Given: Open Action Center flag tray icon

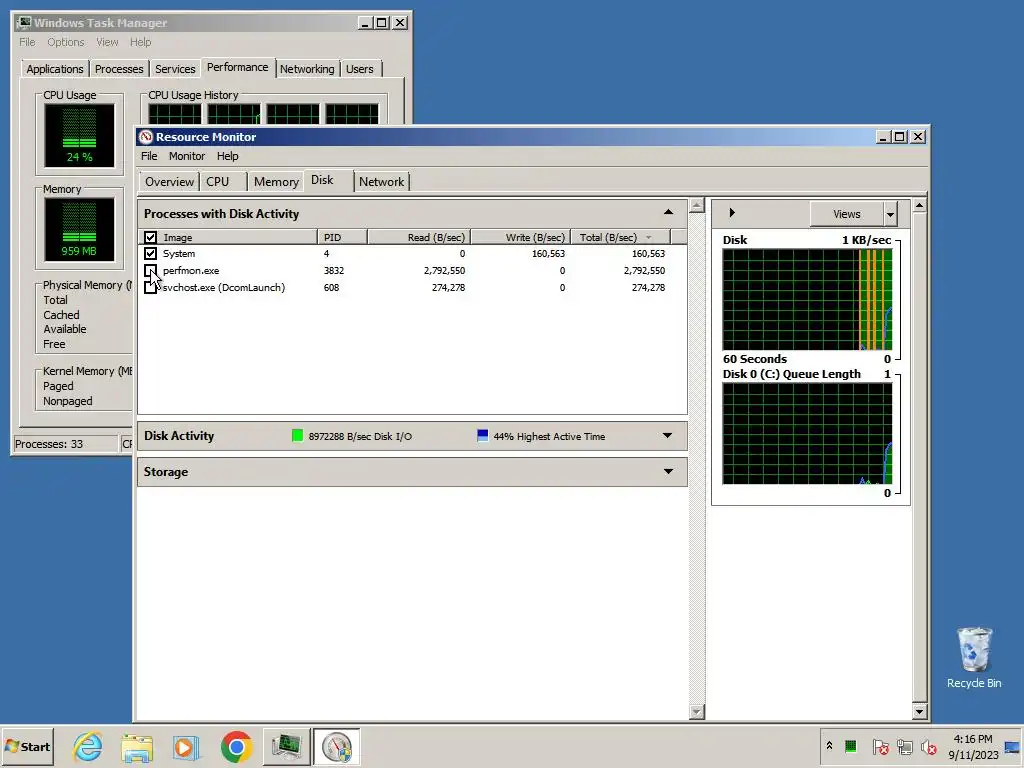Looking at the screenshot, I should [x=880, y=746].
